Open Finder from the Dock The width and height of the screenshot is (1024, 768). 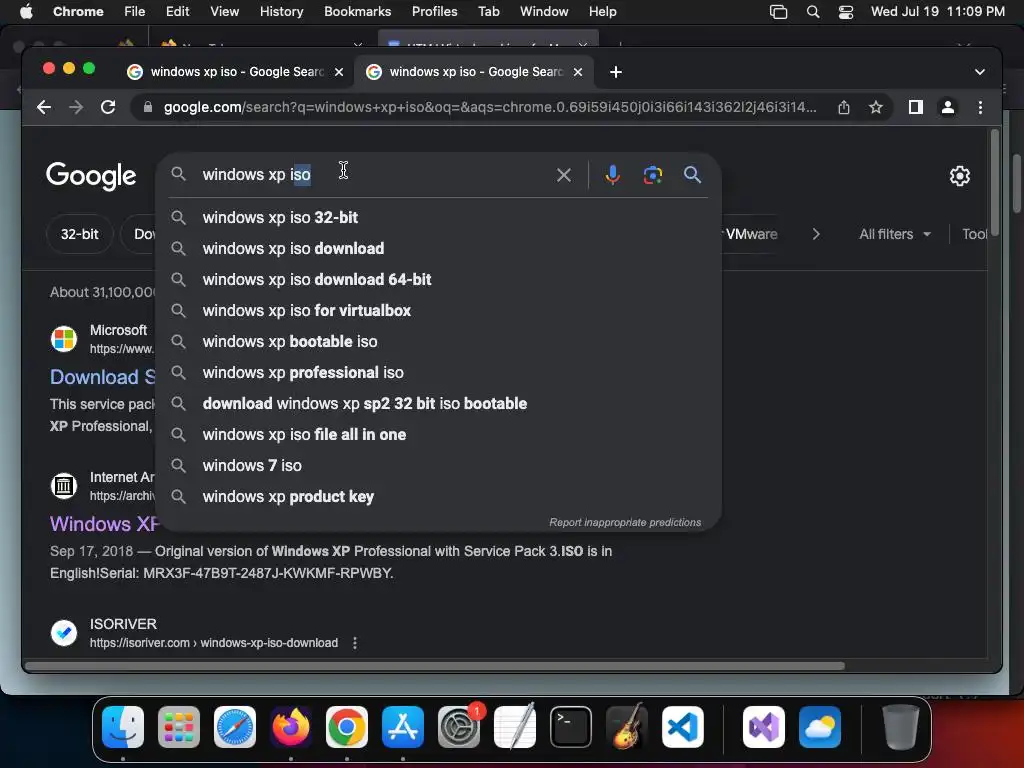coord(123,727)
